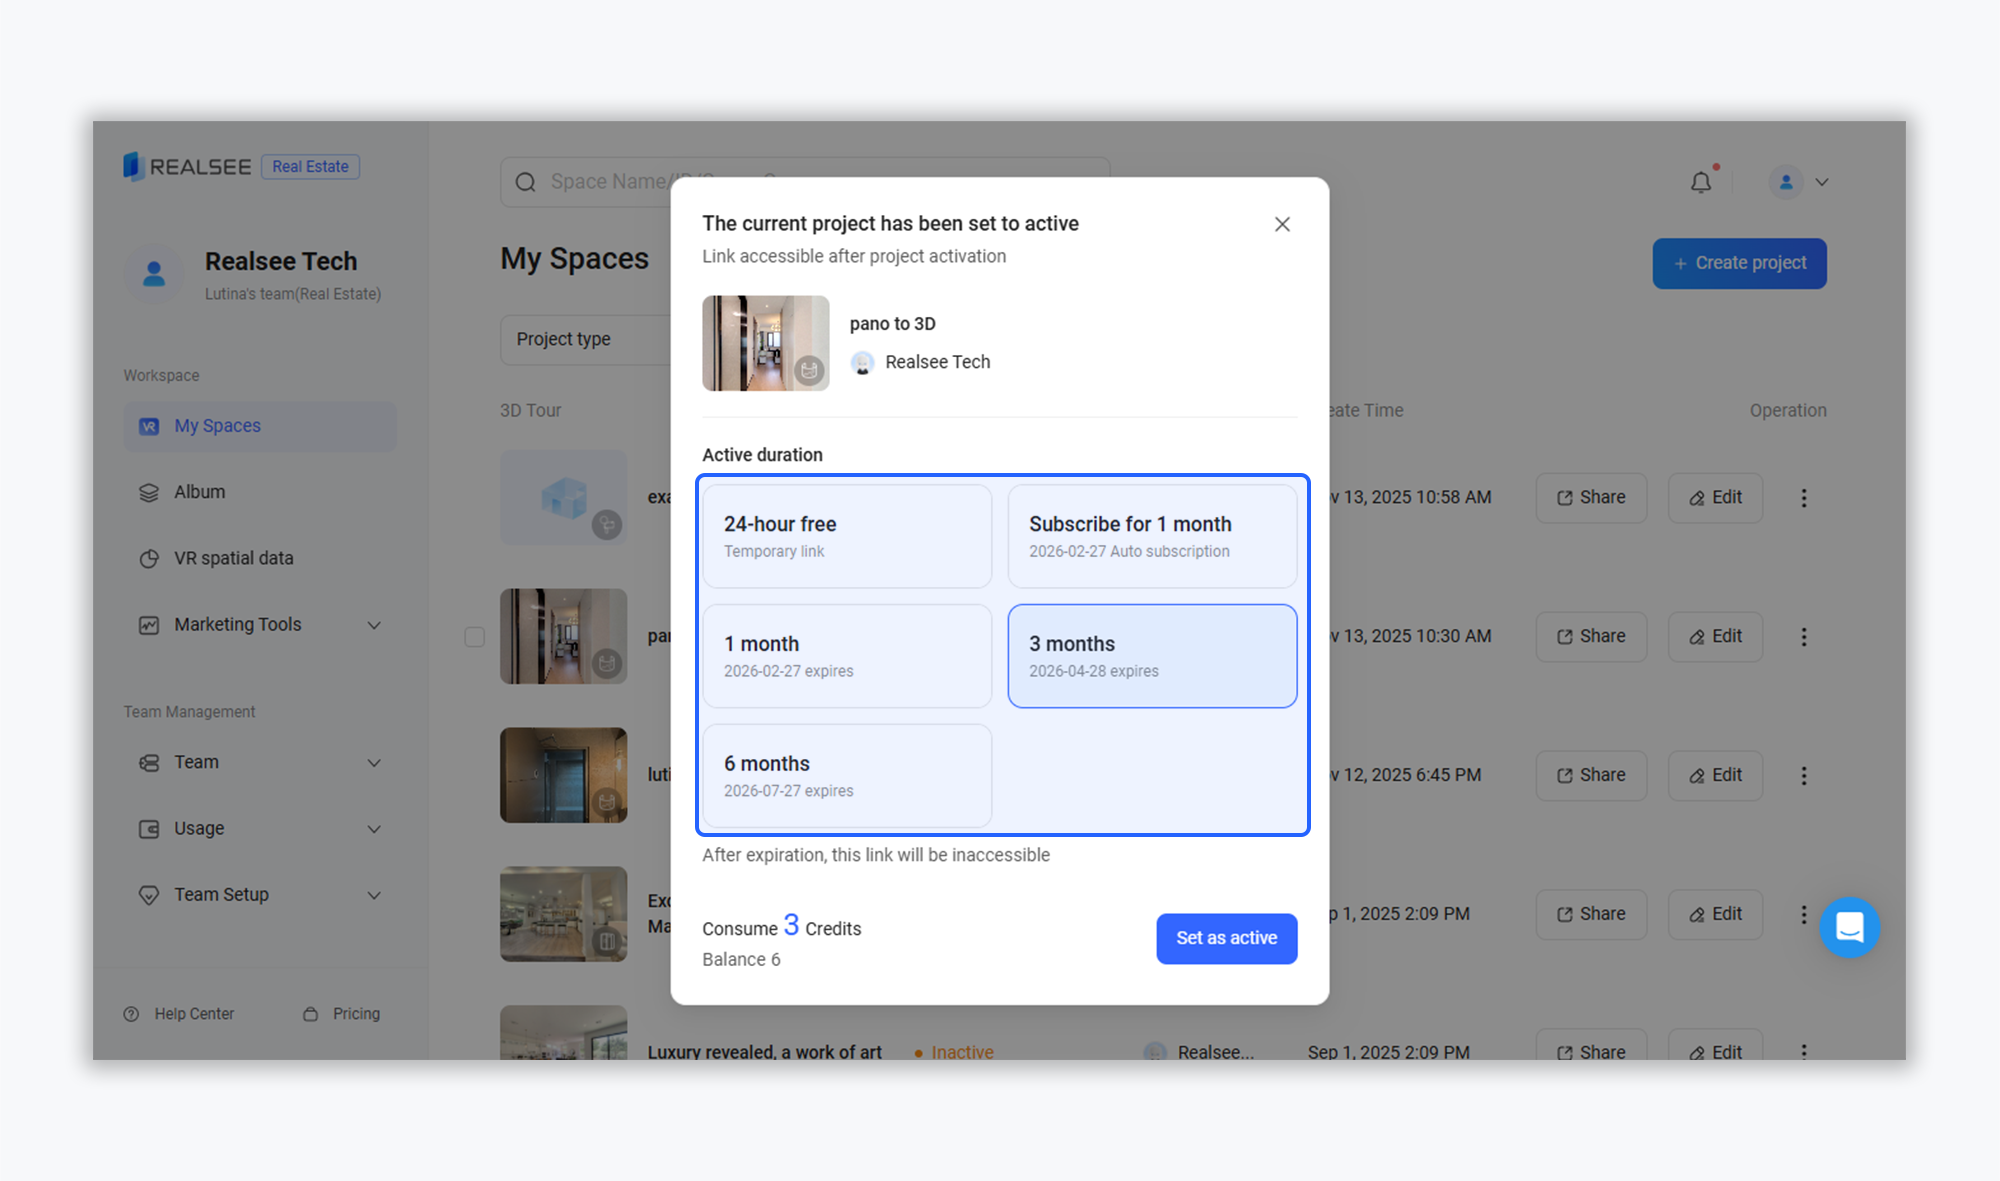
Task: Click the pano to 3D thumbnail in dialog
Action: point(765,343)
